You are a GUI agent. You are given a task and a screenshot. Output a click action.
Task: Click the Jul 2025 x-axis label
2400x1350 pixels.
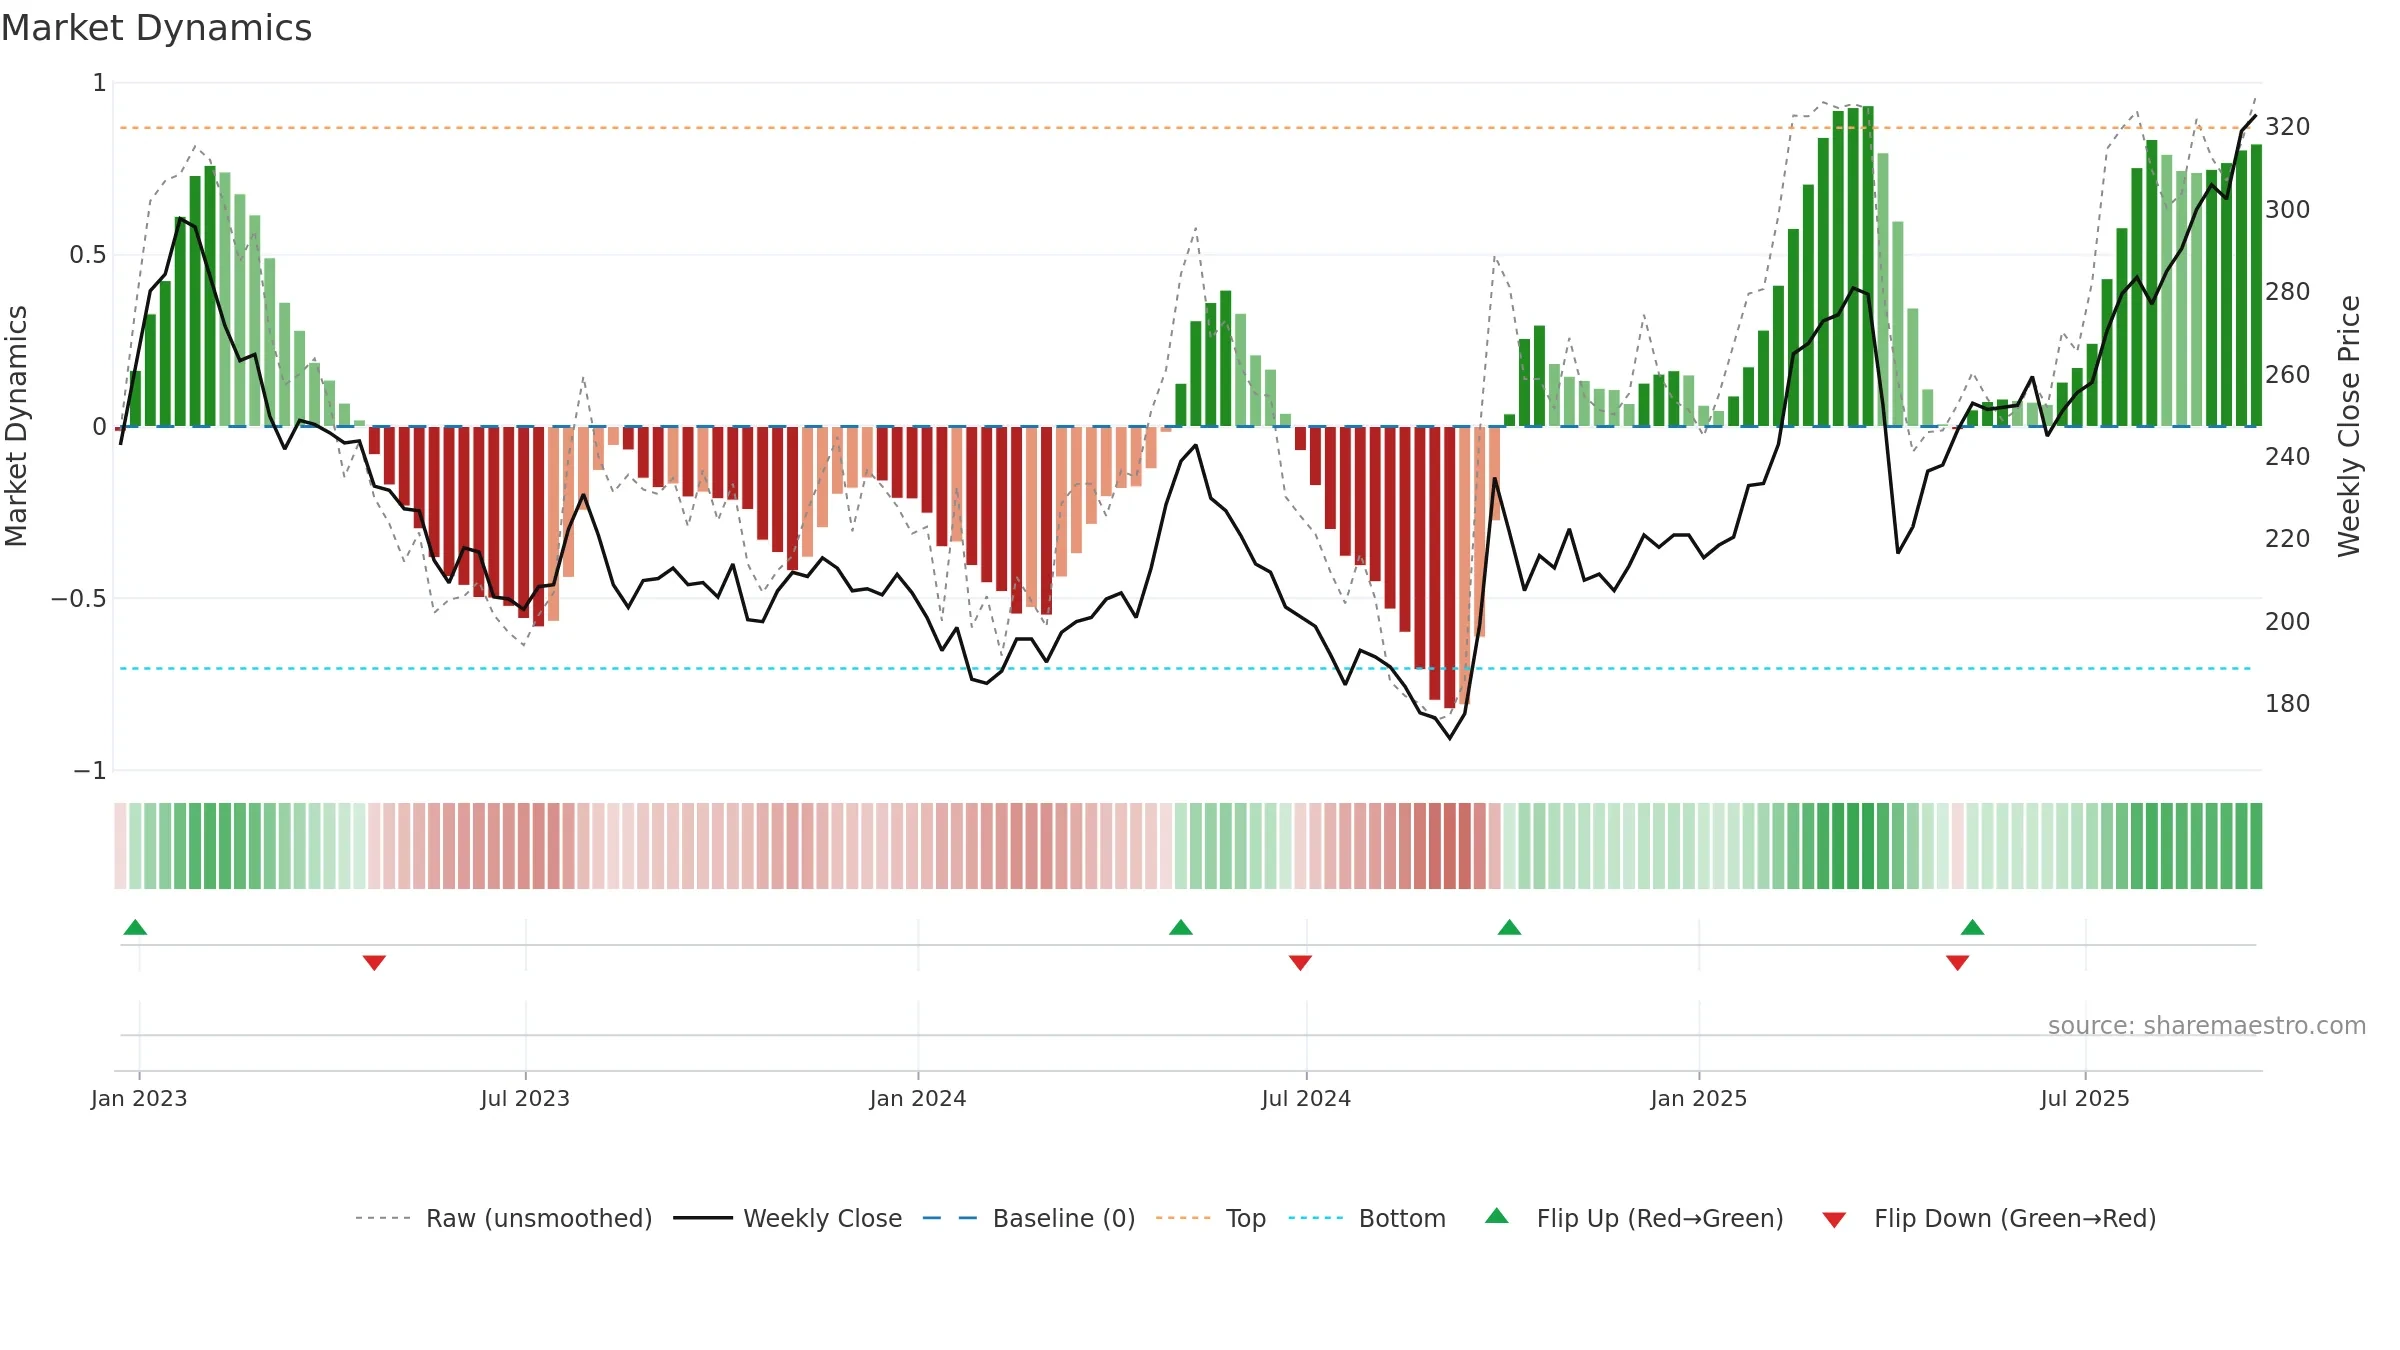[x=2085, y=1098]
